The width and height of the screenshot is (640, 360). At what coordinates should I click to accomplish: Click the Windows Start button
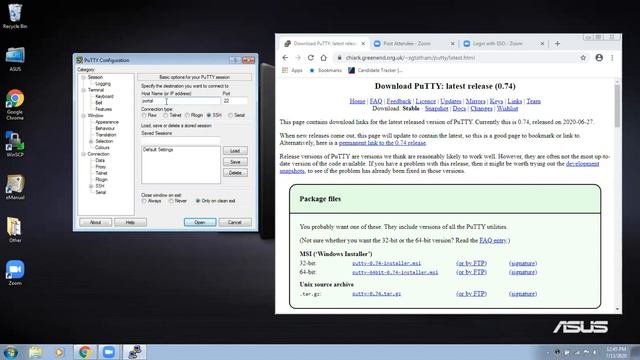tap(10, 352)
